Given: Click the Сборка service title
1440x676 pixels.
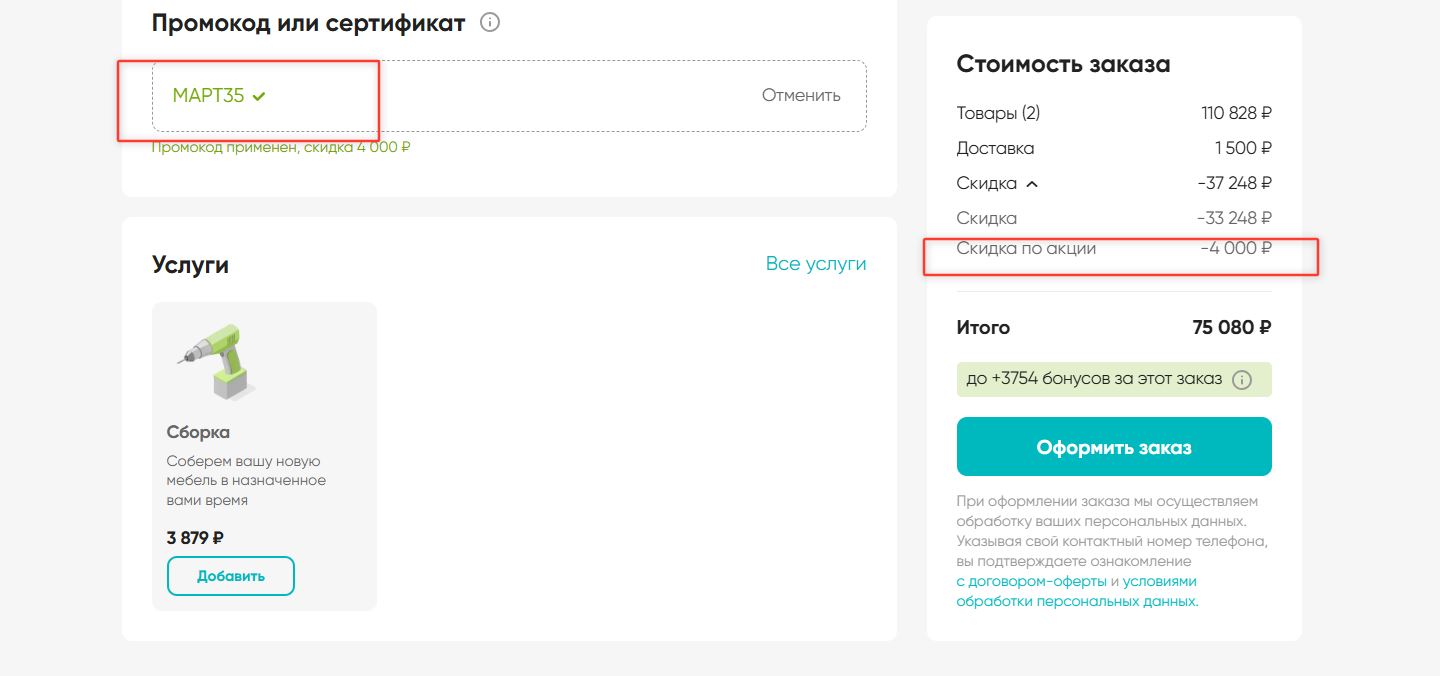Looking at the screenshot, I should 198,432.
